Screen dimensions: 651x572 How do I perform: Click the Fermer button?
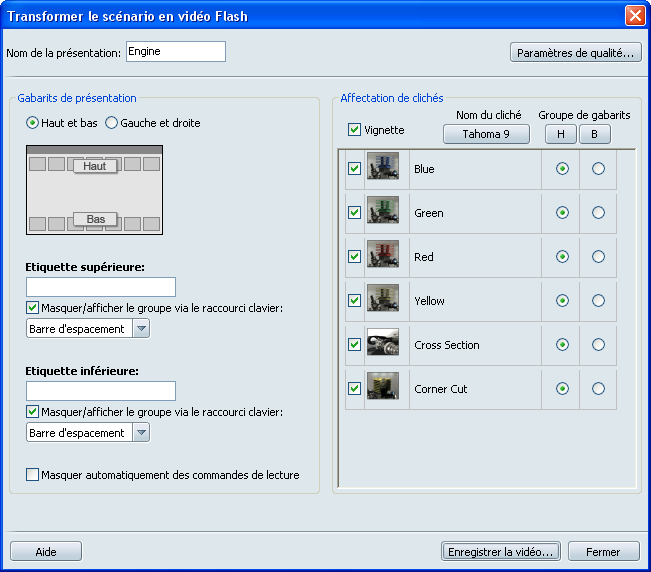[x=603, y=552]
